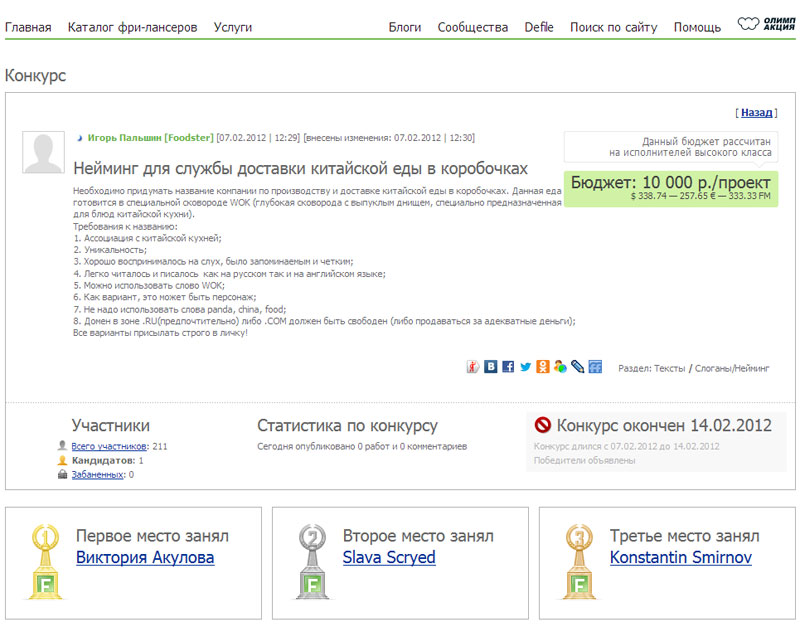
Task: Share on FriendFeed icon
Action: coord(595,367)
